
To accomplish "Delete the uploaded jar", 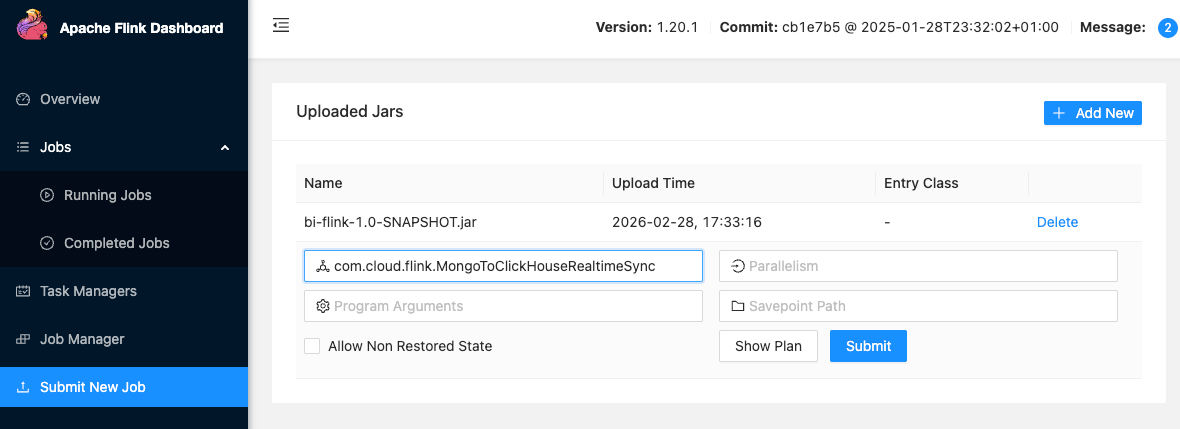I will pyautogui.click(x=1057, y=222).
